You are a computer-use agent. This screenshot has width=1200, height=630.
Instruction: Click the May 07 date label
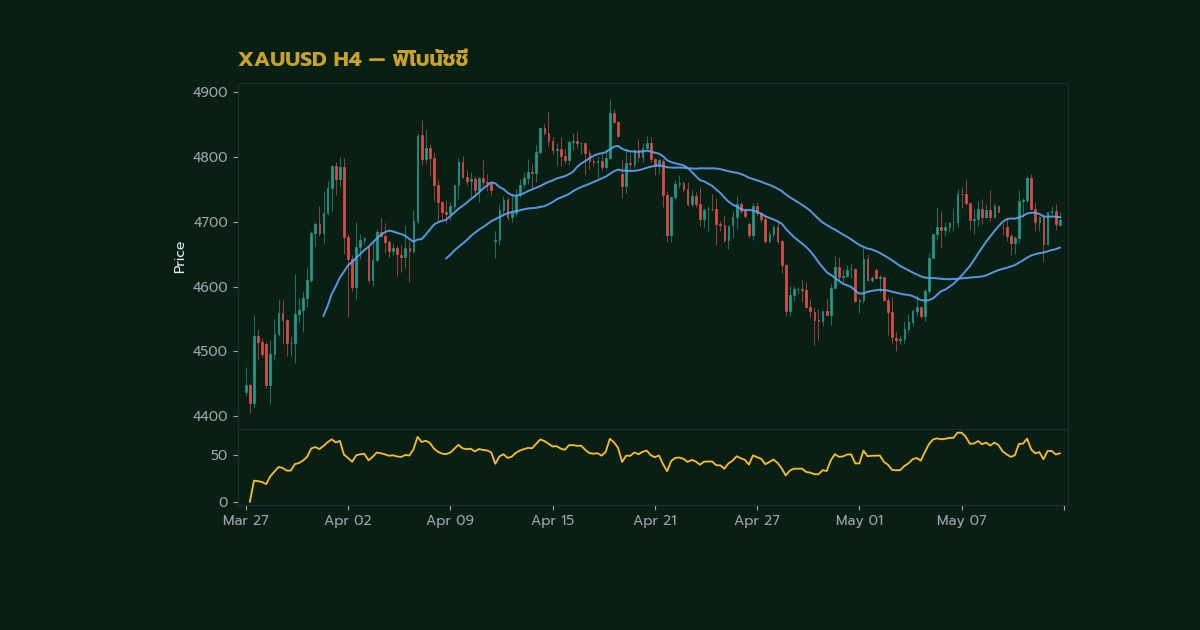coord(962,521)
